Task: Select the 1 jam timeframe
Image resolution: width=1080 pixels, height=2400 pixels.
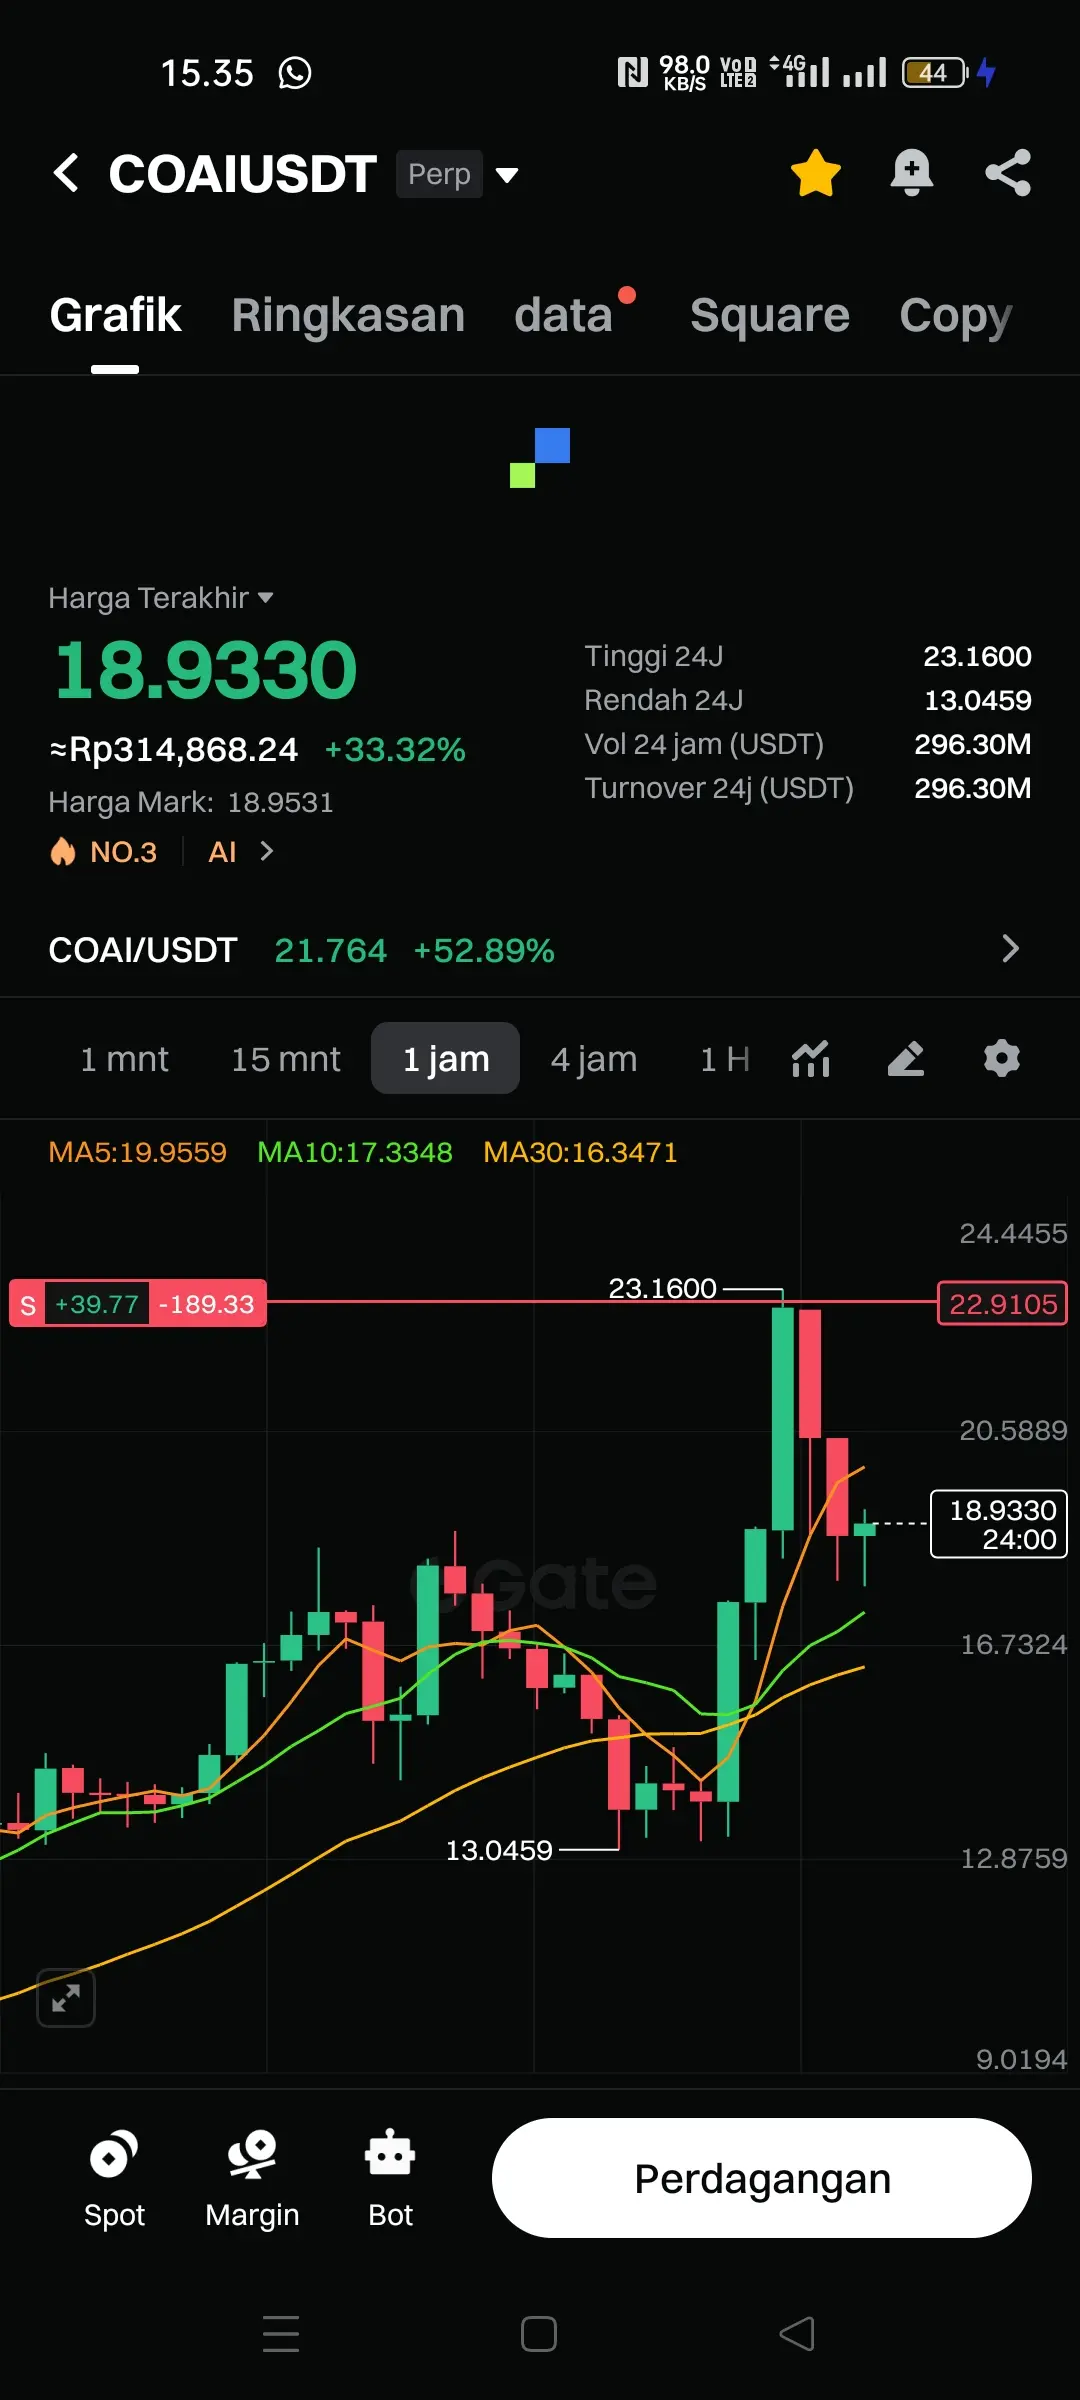Action: coord(445,1058)
